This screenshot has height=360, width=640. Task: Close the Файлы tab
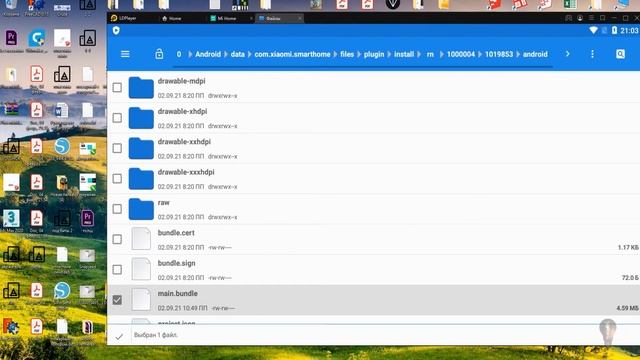pos(300,18)
